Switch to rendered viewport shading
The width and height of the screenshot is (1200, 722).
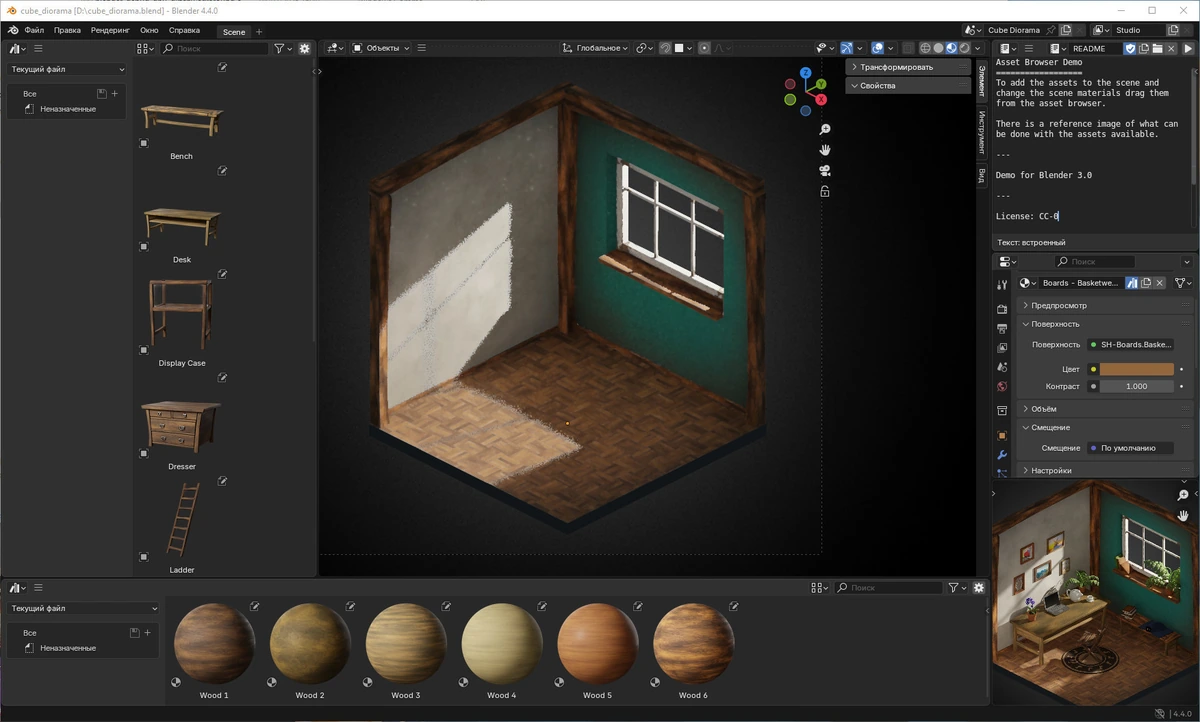[x=964, y=48]
